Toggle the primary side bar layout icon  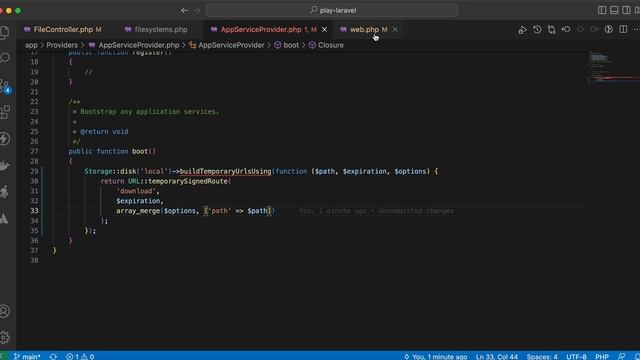pos(602,10)
